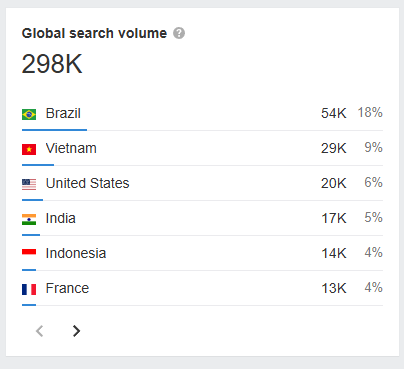Click the Indonesia flag icon

[x=29, y=252]
